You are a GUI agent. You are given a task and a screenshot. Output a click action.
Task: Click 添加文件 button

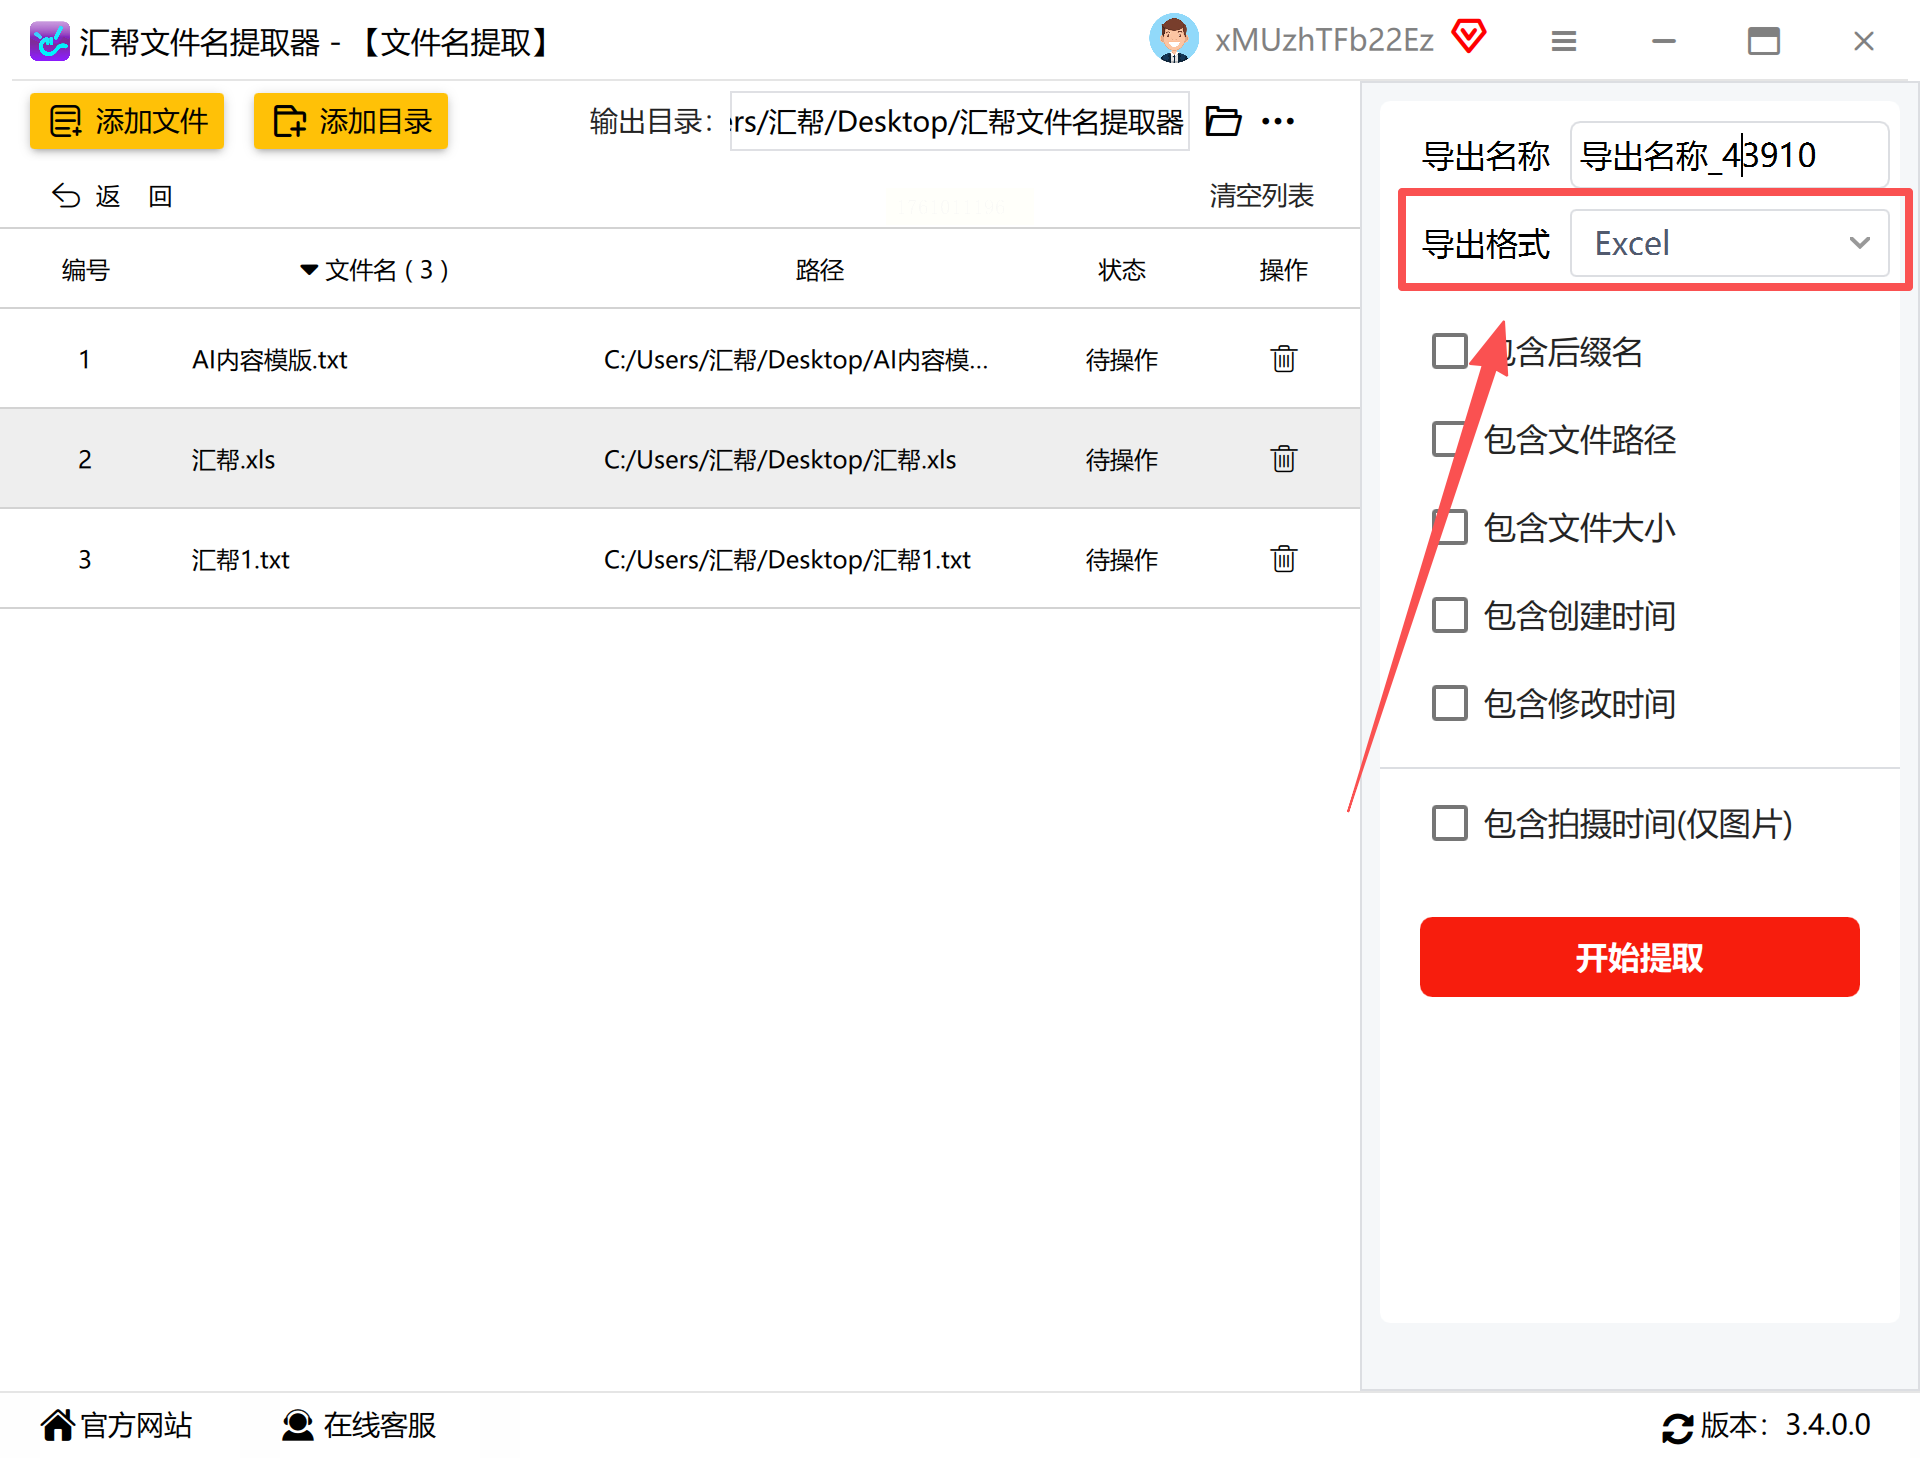(127, 122)
